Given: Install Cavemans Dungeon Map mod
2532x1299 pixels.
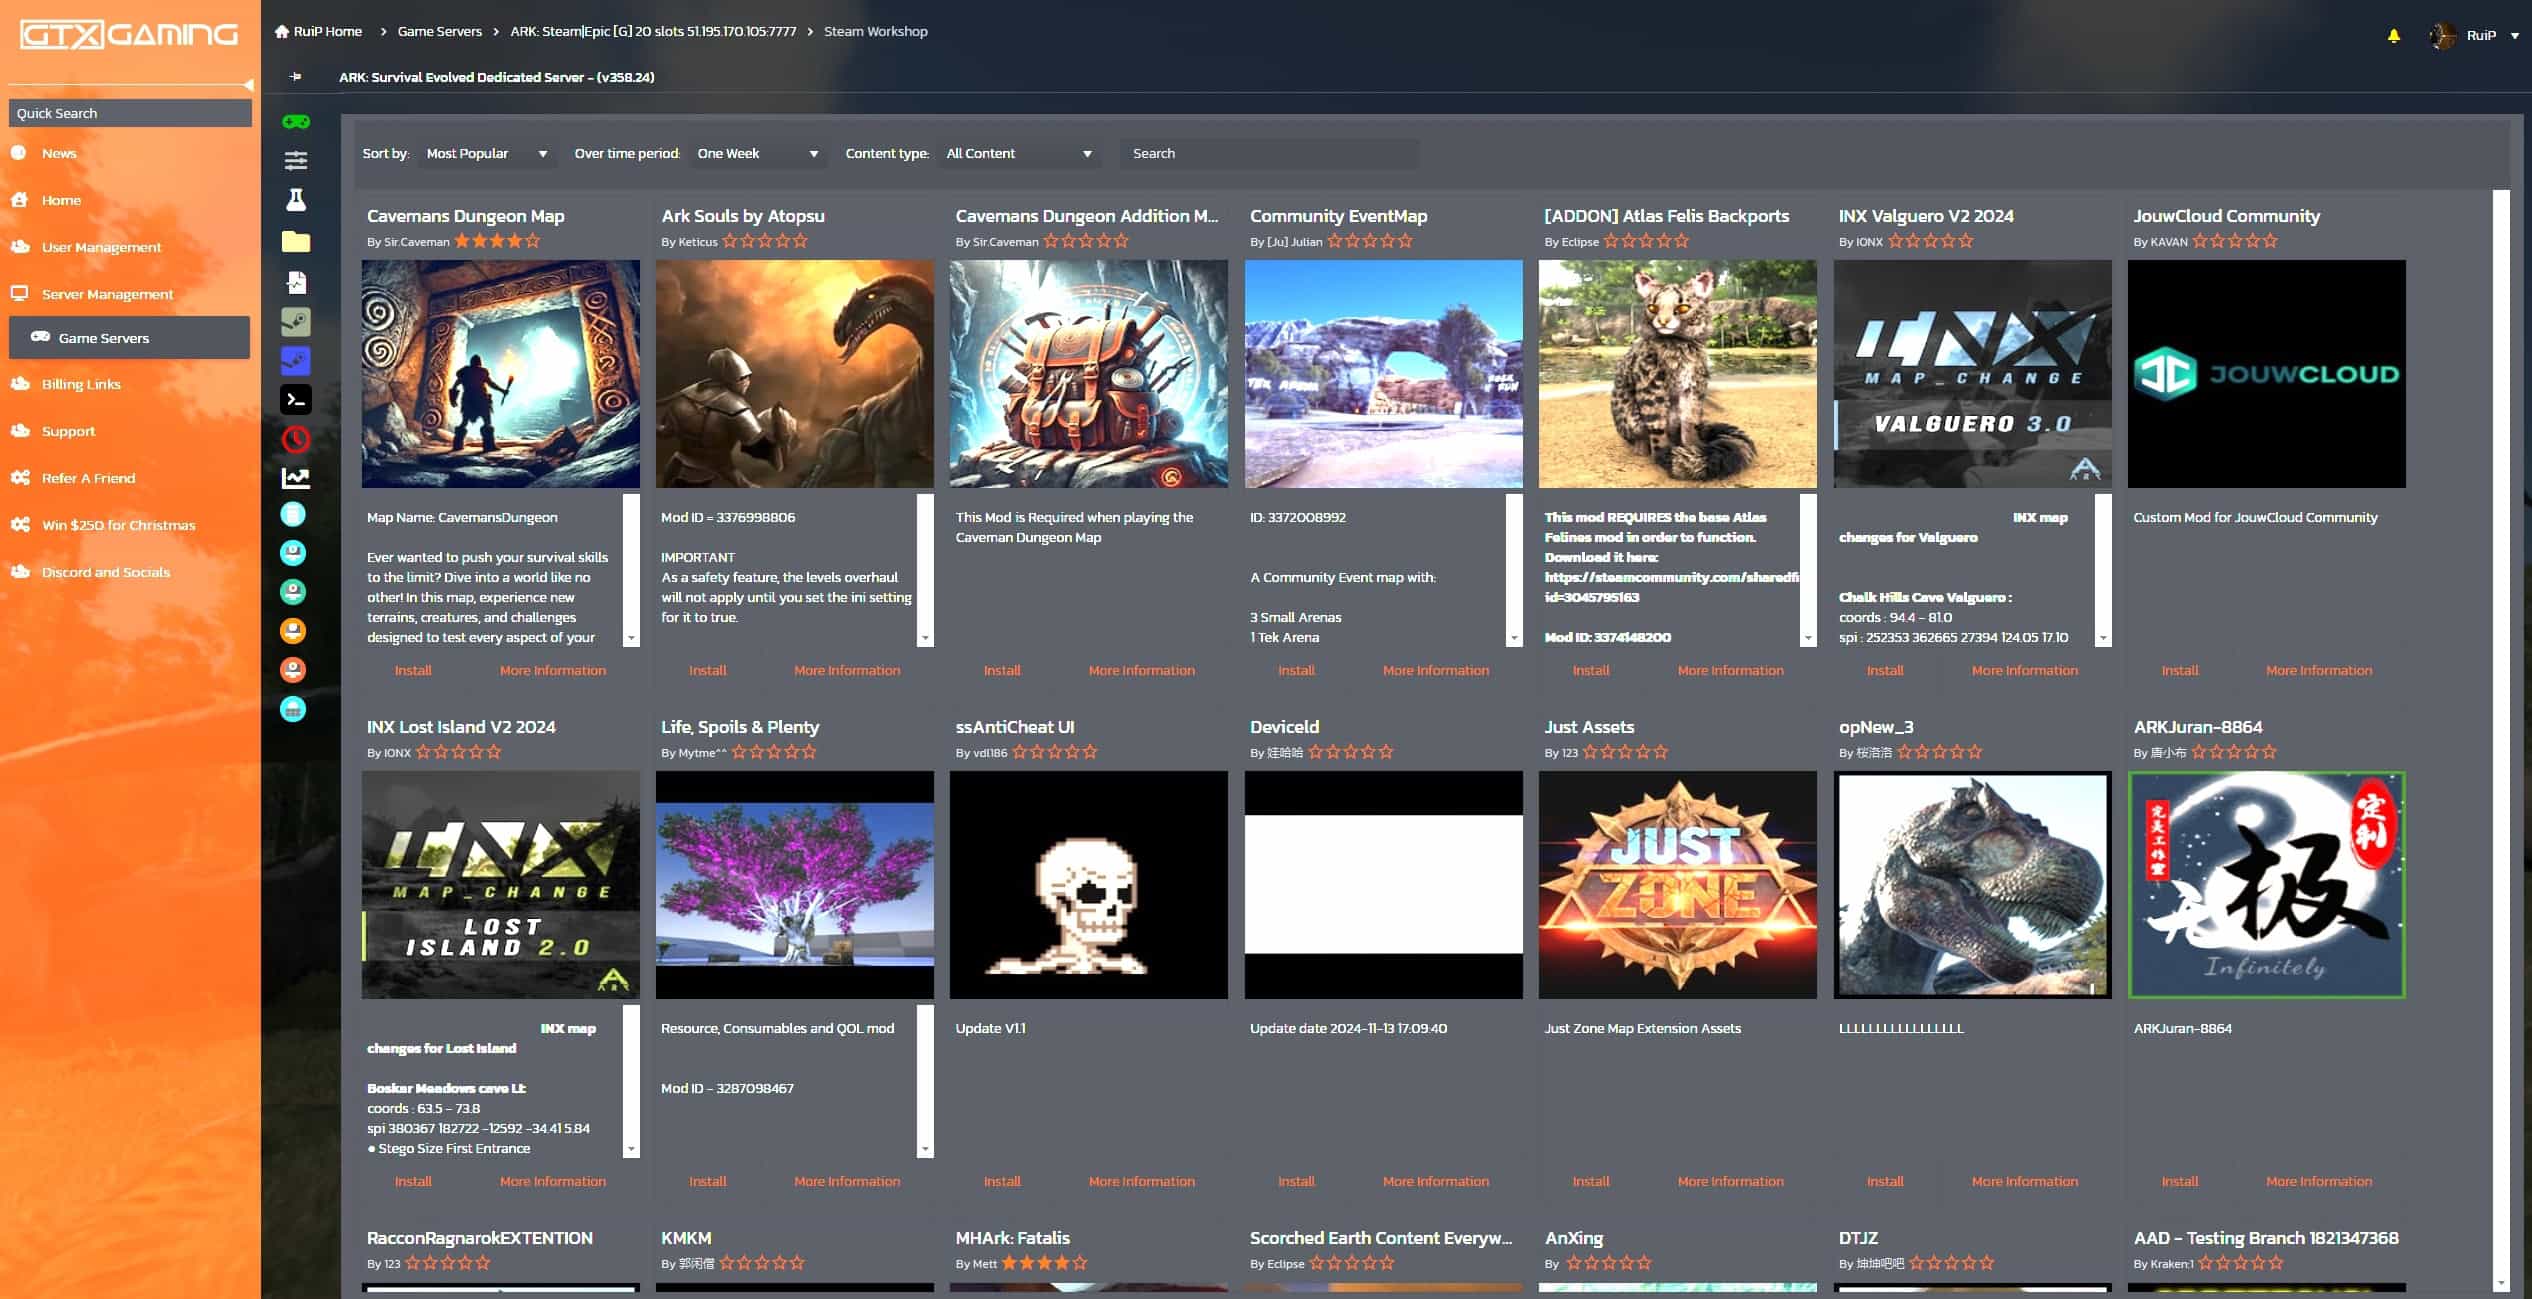Looking at the screenshot, I should coord(413,670).
